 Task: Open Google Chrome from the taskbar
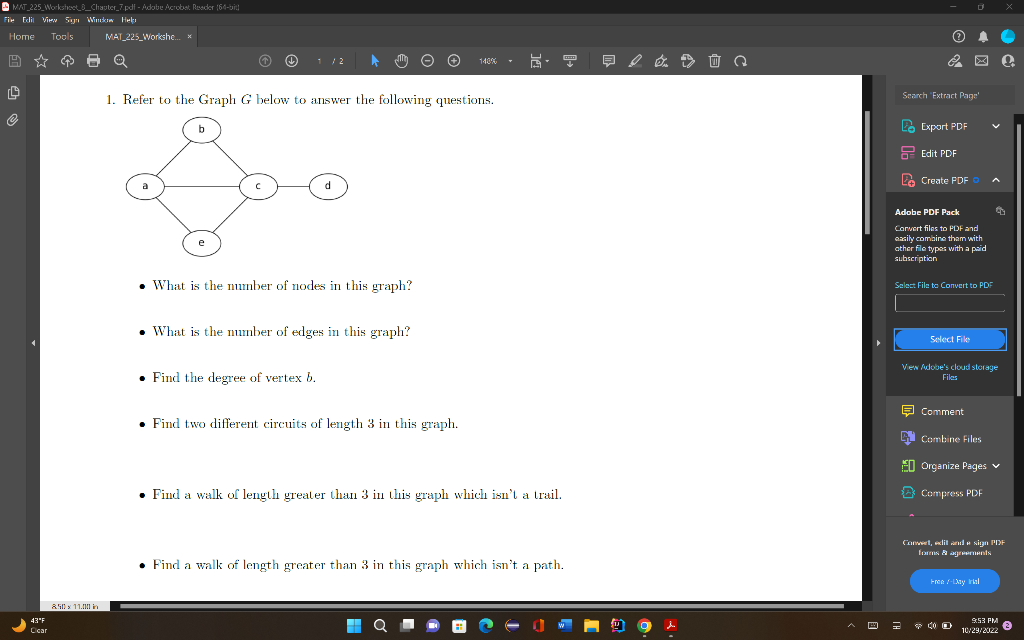644,626
